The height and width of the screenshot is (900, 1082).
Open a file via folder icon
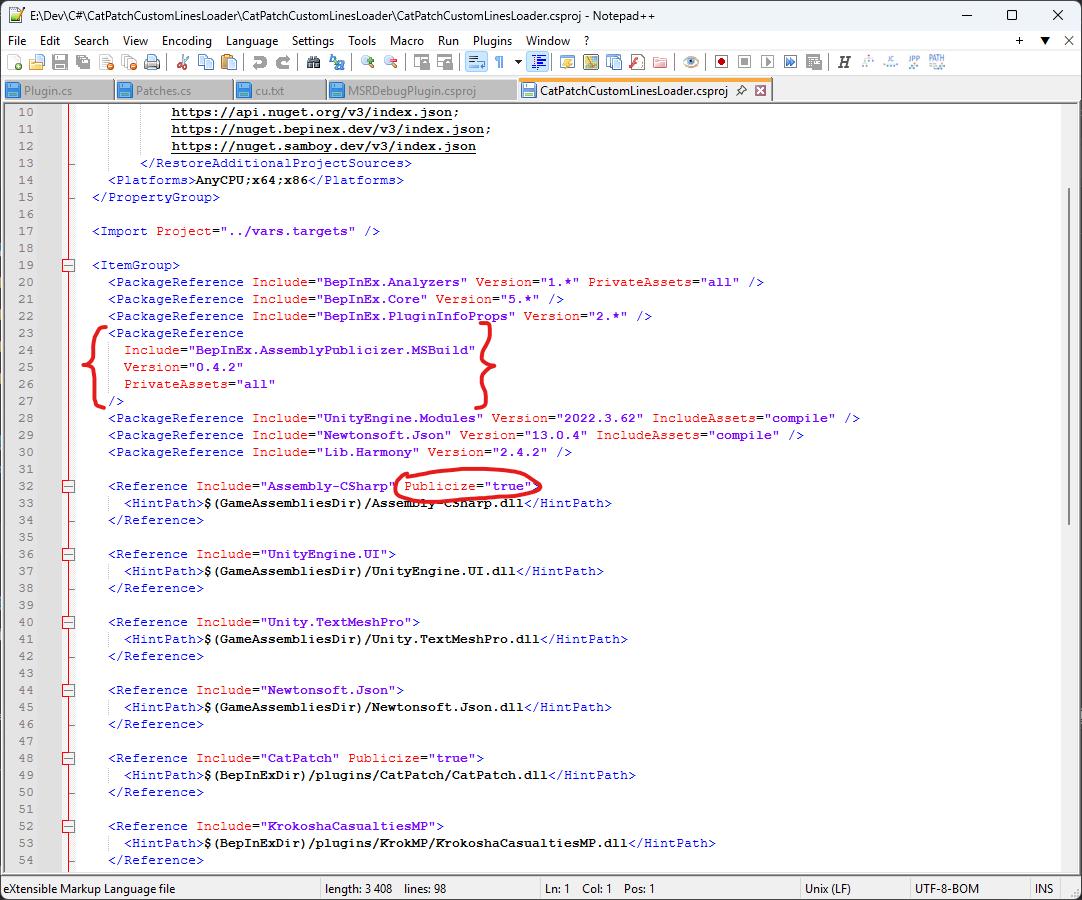click(37, 62)
